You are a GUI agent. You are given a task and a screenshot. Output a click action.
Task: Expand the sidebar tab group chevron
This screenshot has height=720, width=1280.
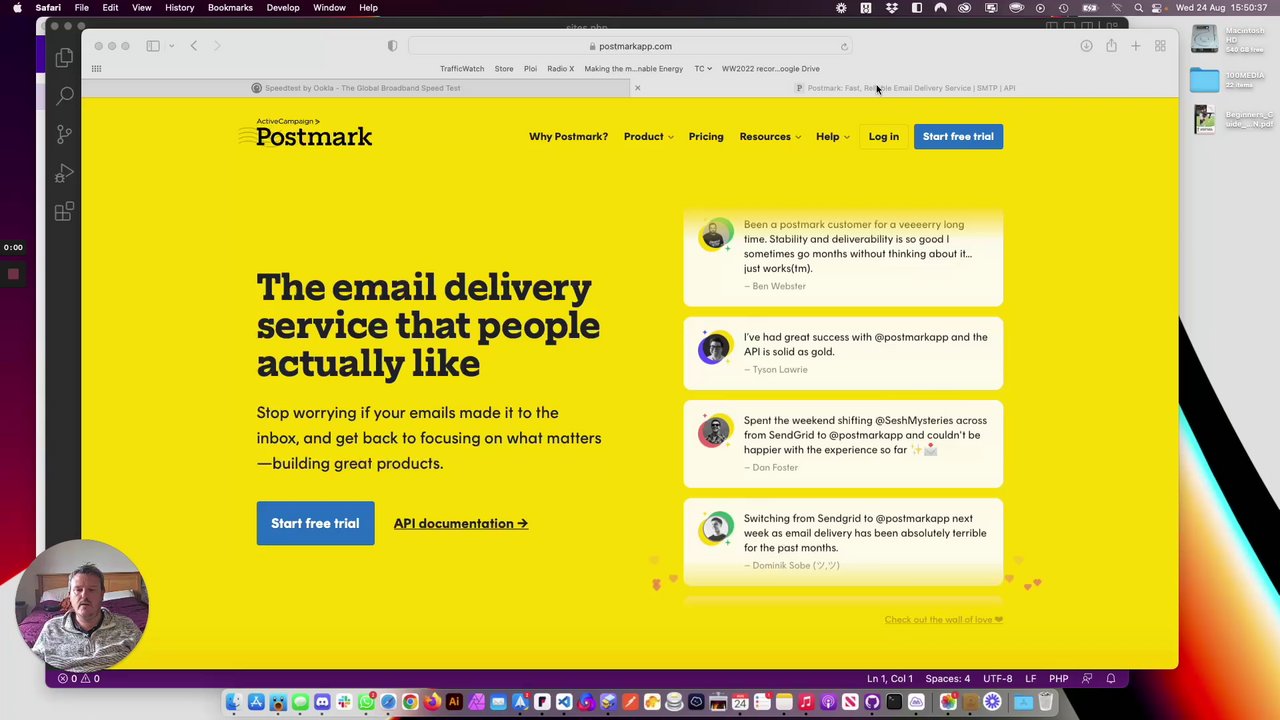point(171,46)
